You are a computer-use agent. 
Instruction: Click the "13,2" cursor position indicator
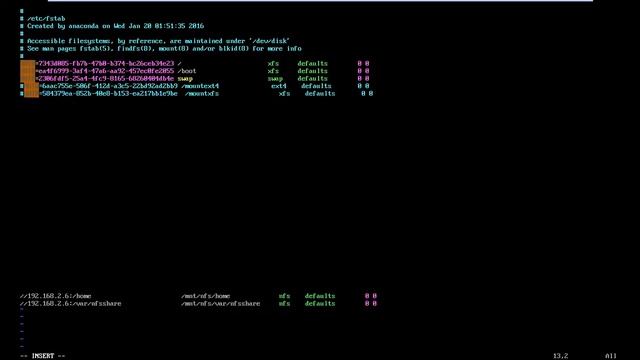[x=560, y=356]
